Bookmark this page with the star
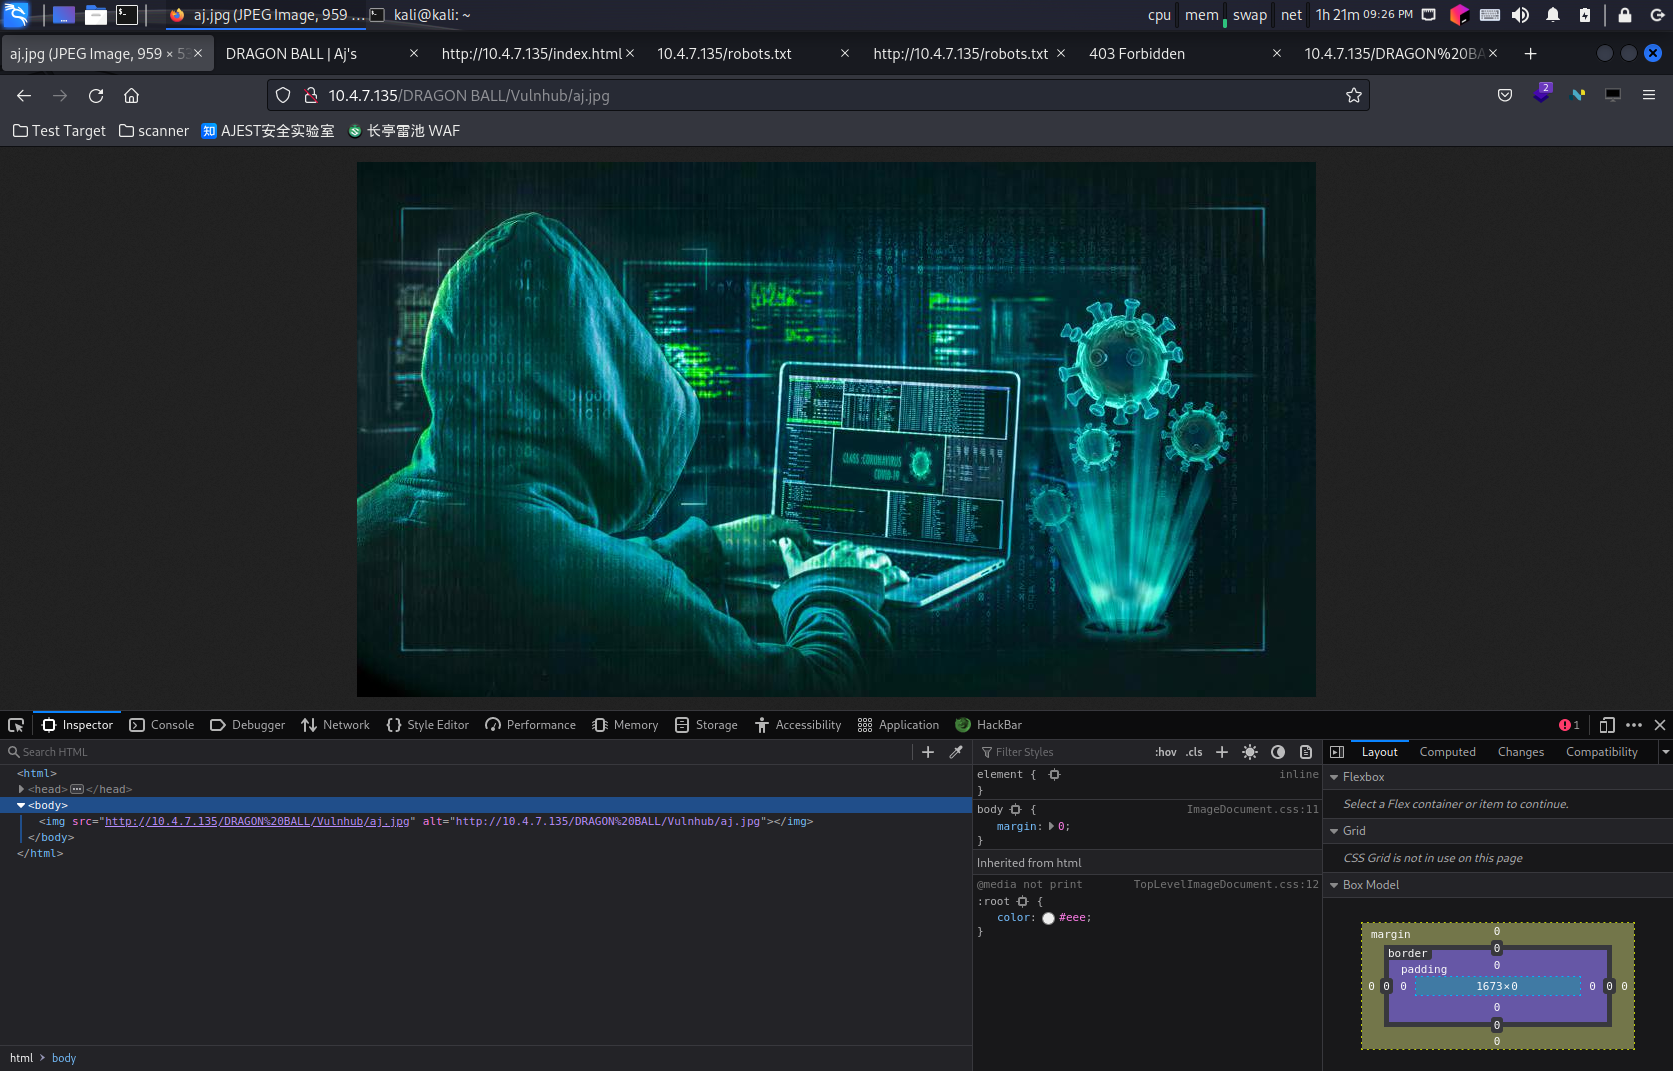 pyautogui.click(x=1354, y=96)
